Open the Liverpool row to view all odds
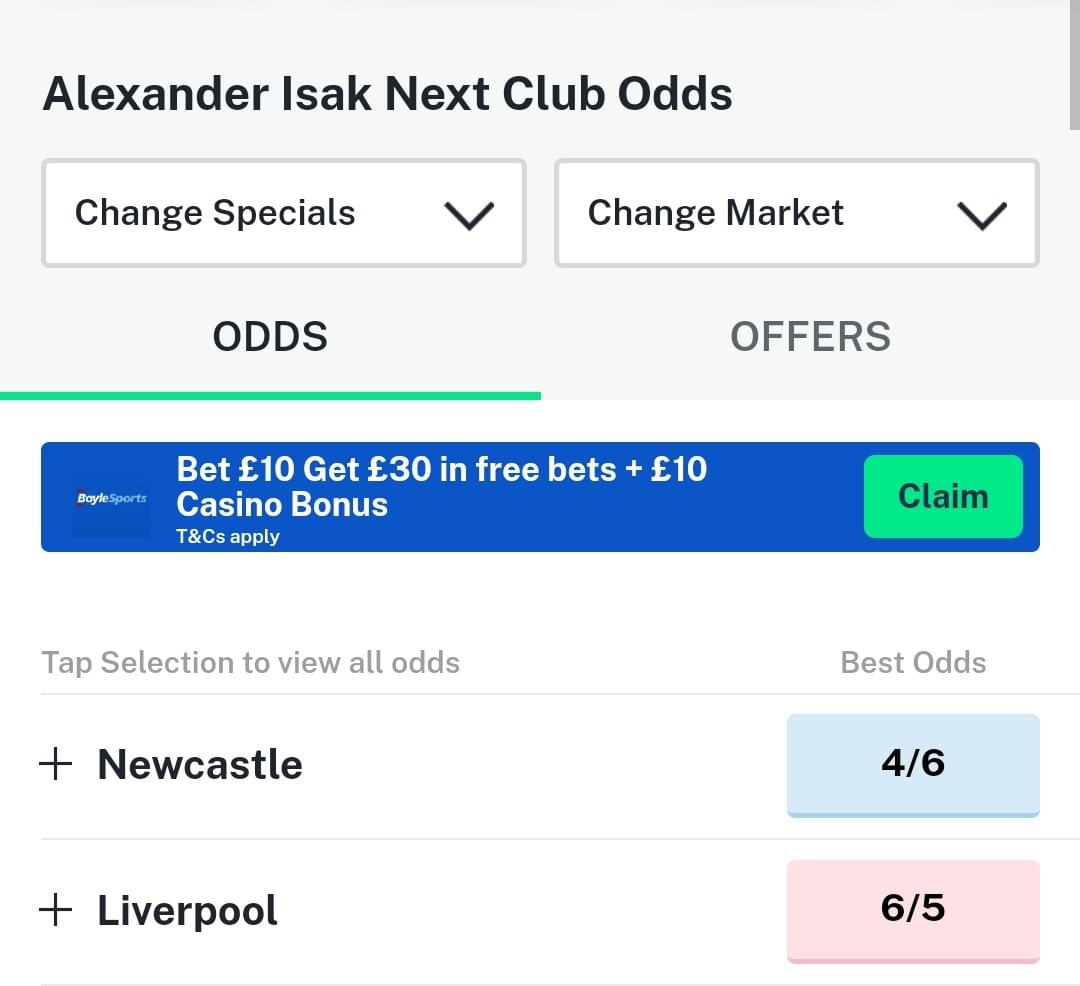 [x=413, y=911]
